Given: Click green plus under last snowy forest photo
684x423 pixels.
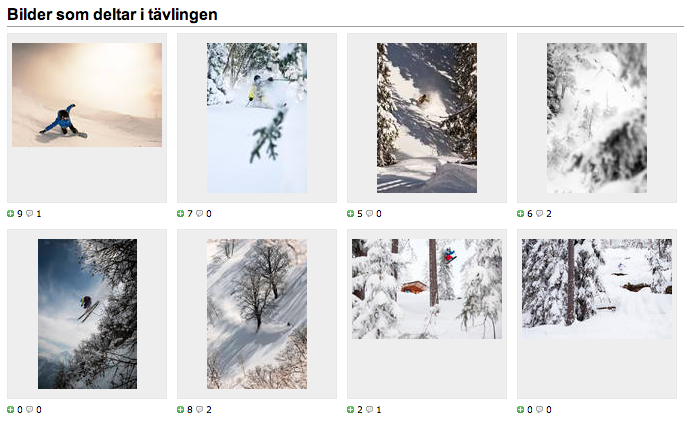Looking at the screenshot, I should pyautogui.click(x=520, y=409).
